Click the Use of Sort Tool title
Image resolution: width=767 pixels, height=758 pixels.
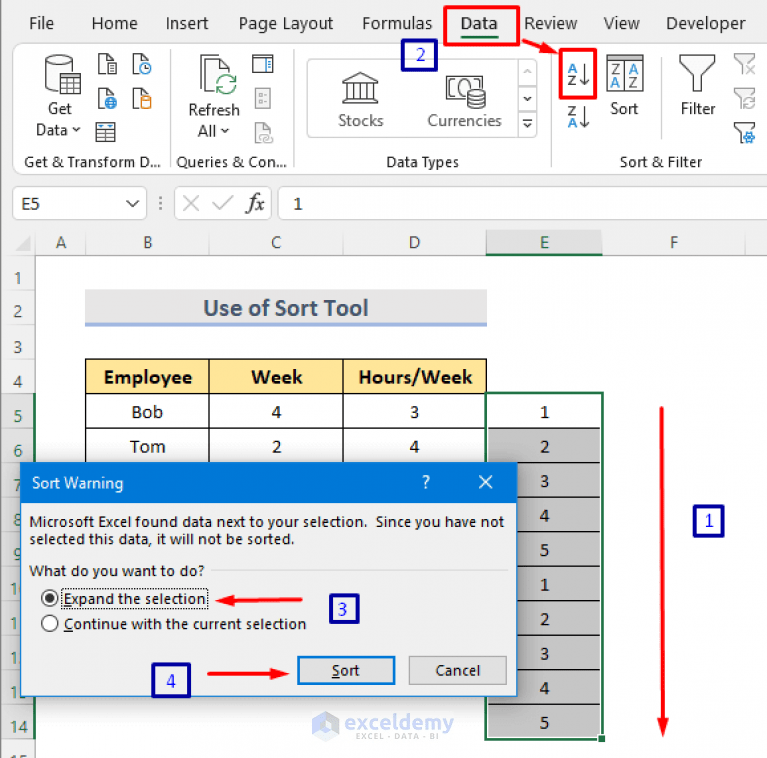tap(286, 308)
